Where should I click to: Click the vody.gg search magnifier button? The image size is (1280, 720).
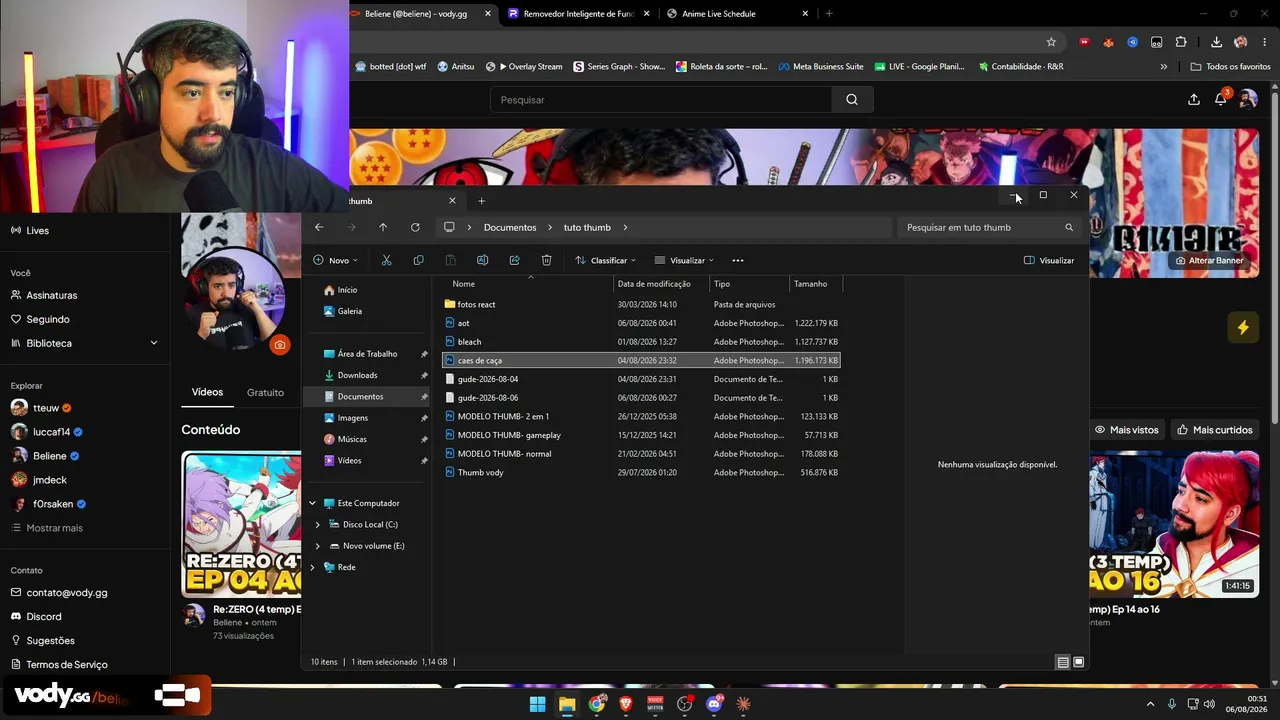point(852,100)
